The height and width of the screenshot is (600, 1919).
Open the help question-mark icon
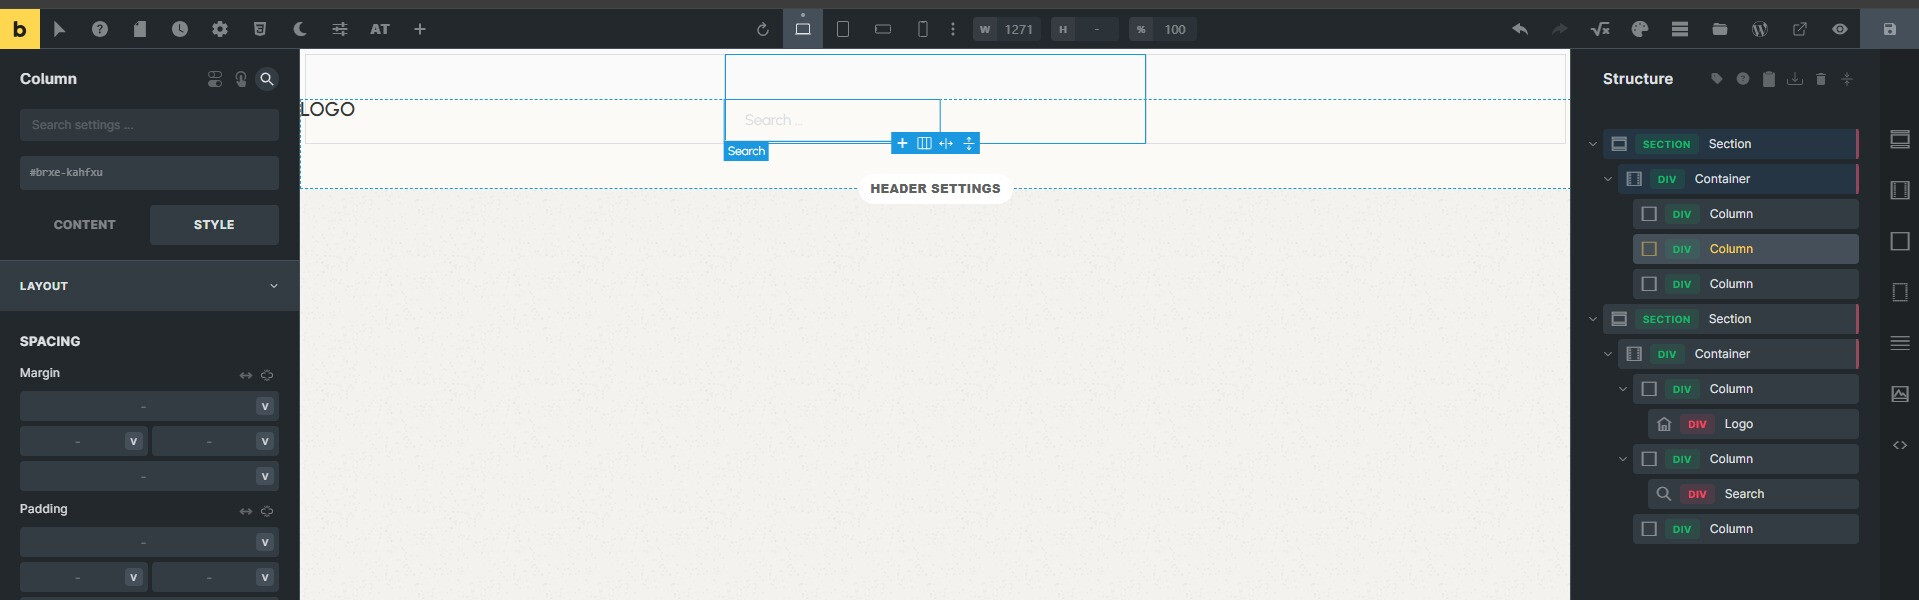tap(100, 29)
